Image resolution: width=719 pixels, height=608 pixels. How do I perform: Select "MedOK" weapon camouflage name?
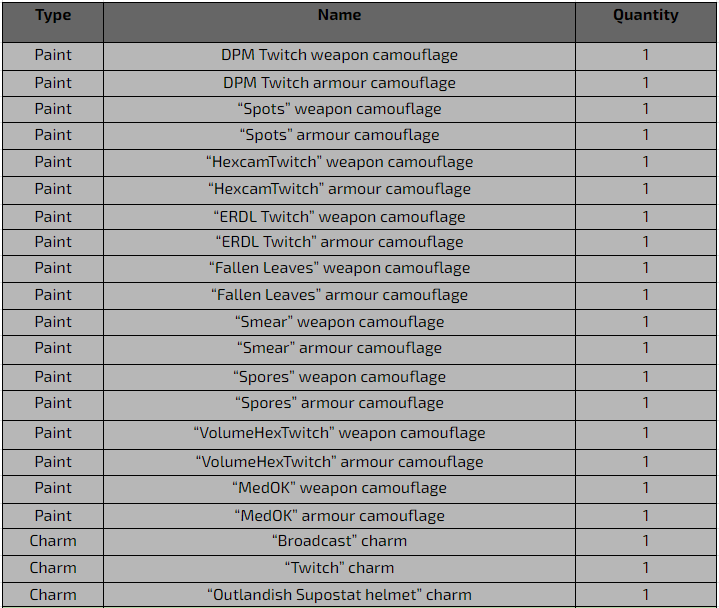click(339, 488)
